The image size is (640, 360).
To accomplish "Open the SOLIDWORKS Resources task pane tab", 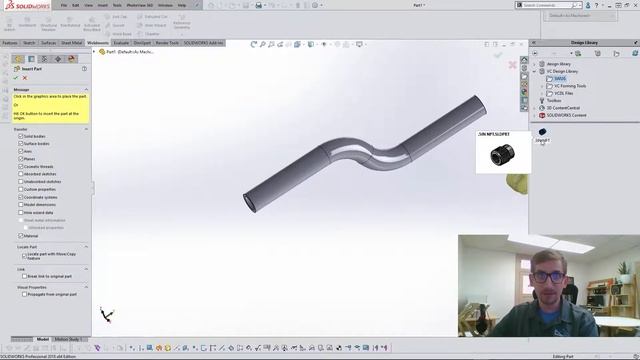I will (x=524, y=60).
